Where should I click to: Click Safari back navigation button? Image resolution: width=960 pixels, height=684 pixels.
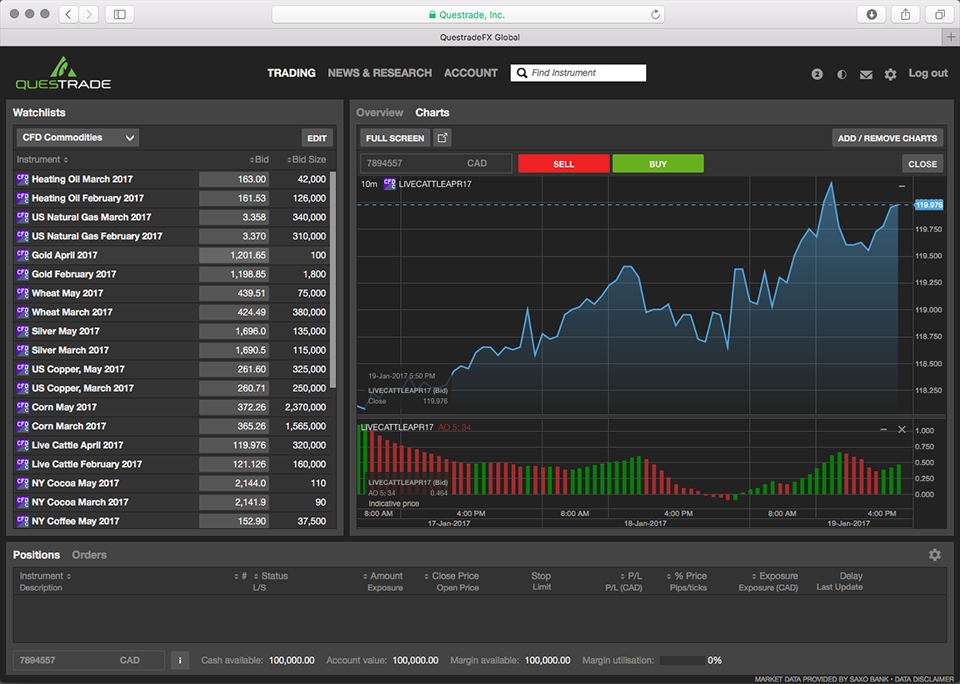(69, 15)
